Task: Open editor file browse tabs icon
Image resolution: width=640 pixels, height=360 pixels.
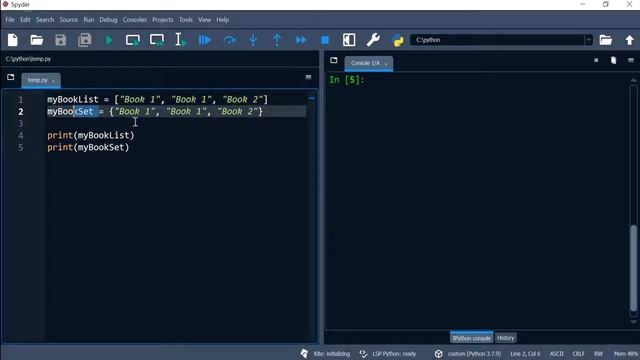Action: pyautogui.click(x=11, y=77)
